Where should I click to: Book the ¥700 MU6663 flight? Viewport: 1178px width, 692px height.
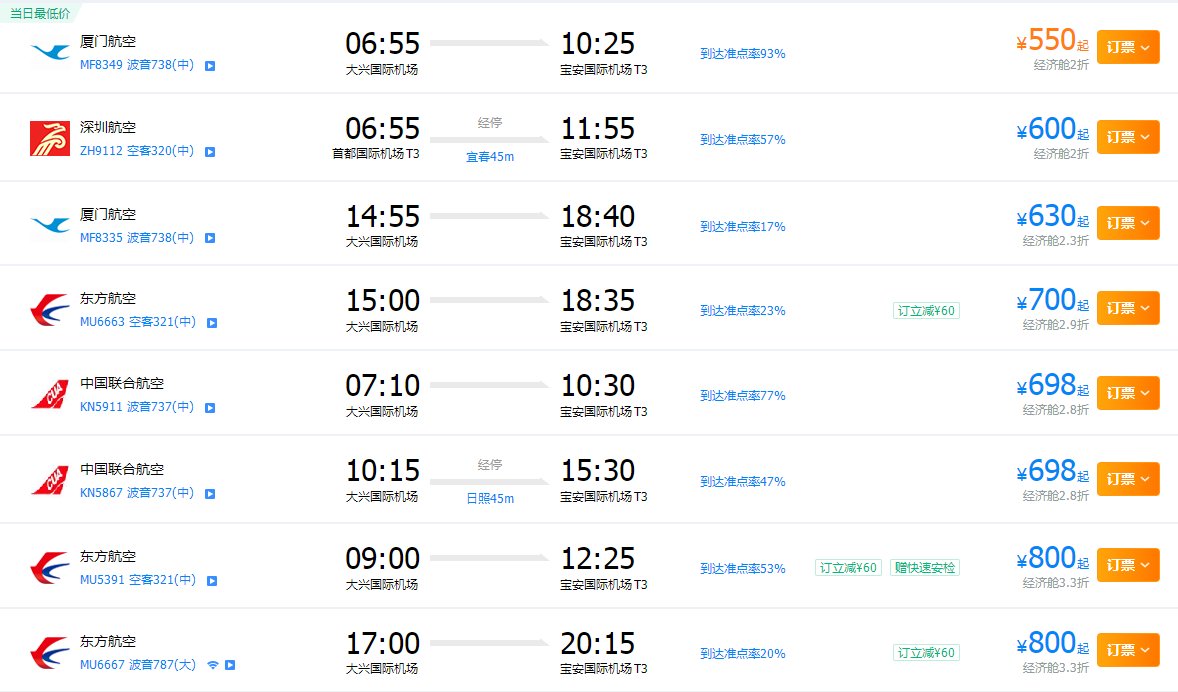coord(1128,308)
